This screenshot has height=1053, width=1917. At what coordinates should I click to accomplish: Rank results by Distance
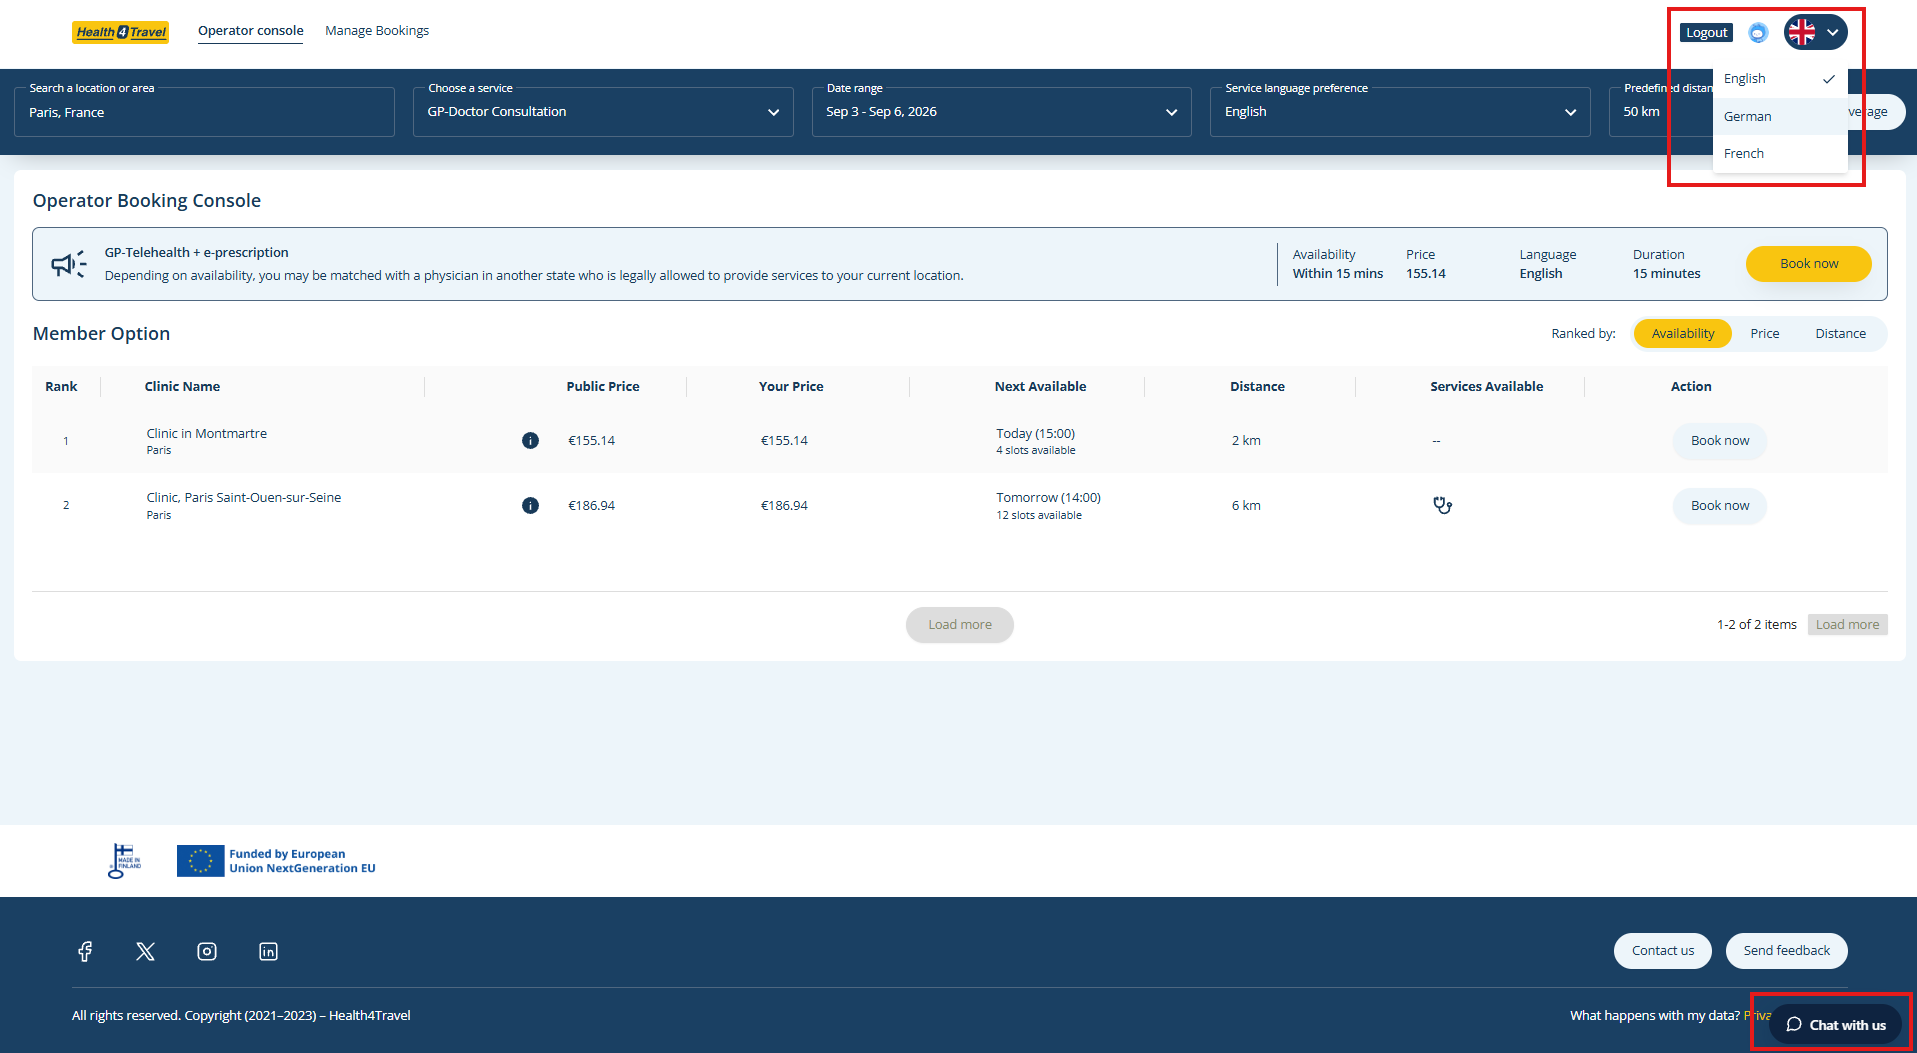(x=1840, y=333)
